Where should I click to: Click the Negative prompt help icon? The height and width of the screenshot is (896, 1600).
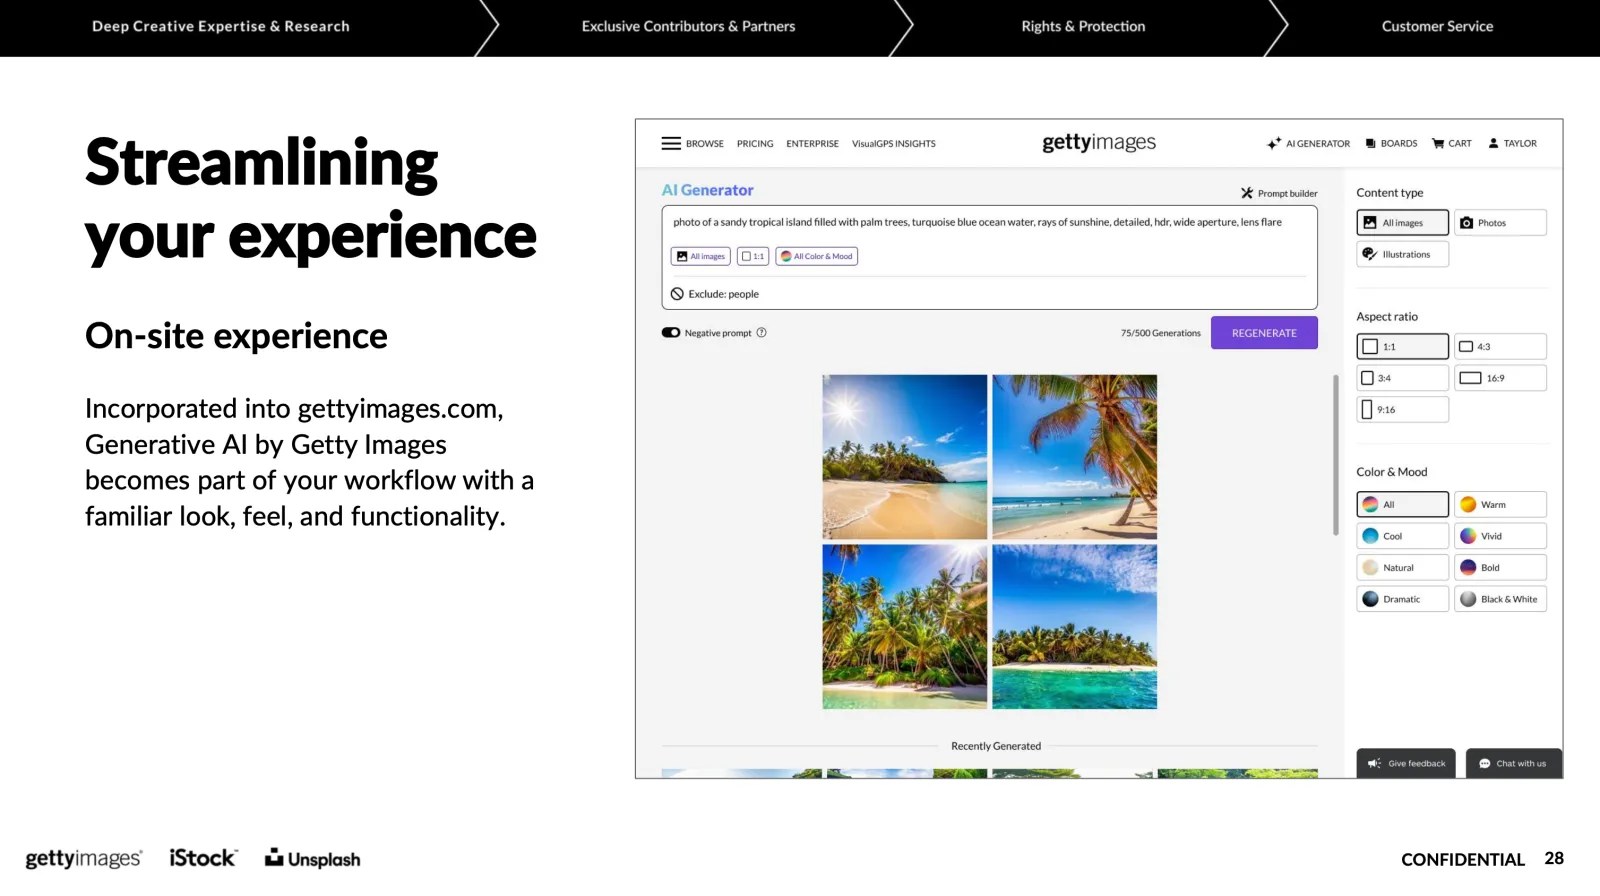pos(762,333)
